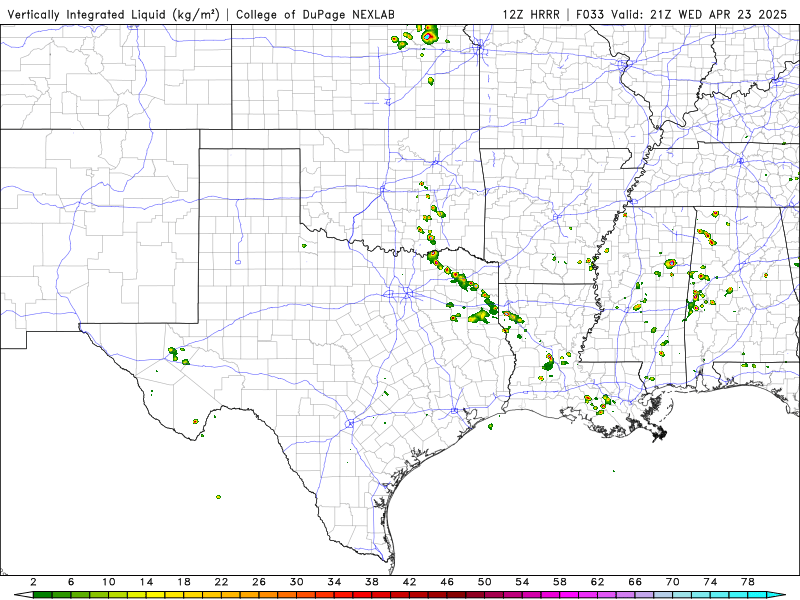Click the "10" color scale value
The image size is (800, 600).
pyautogui.click(x=109, y=582)
